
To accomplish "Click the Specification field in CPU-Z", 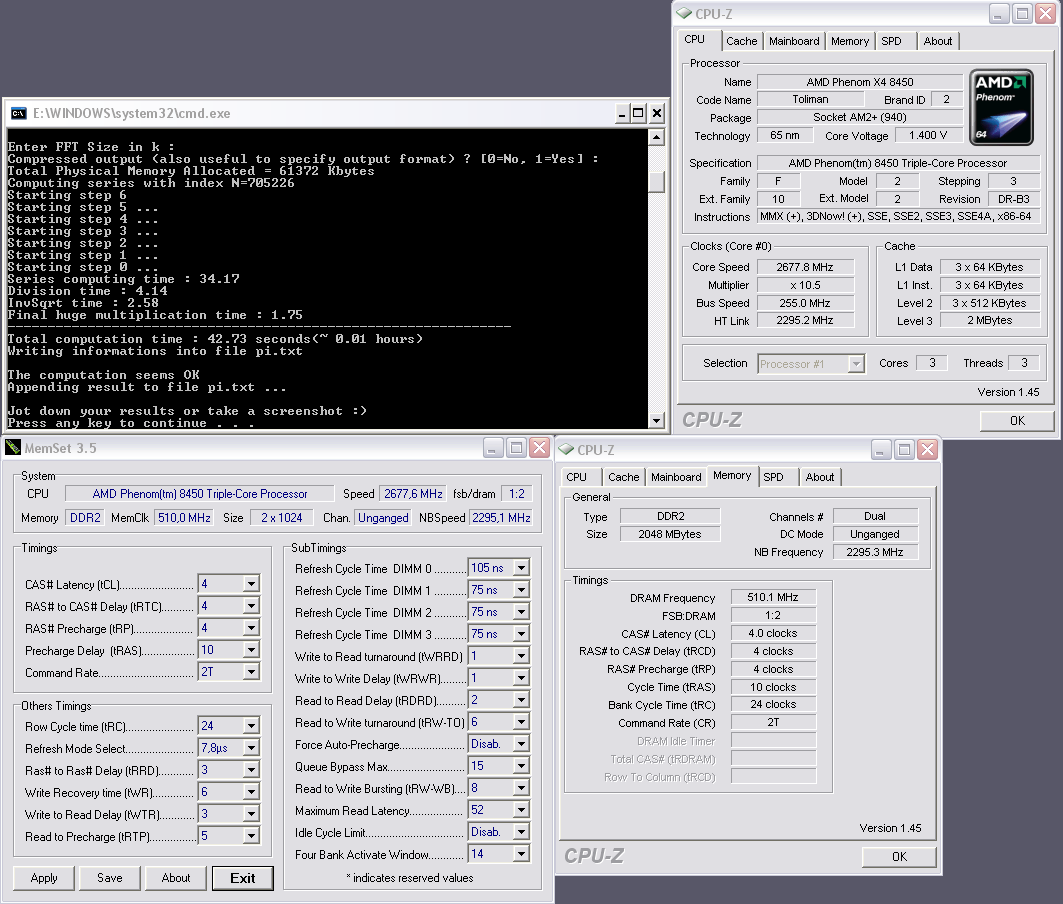I will pos(898,163).
